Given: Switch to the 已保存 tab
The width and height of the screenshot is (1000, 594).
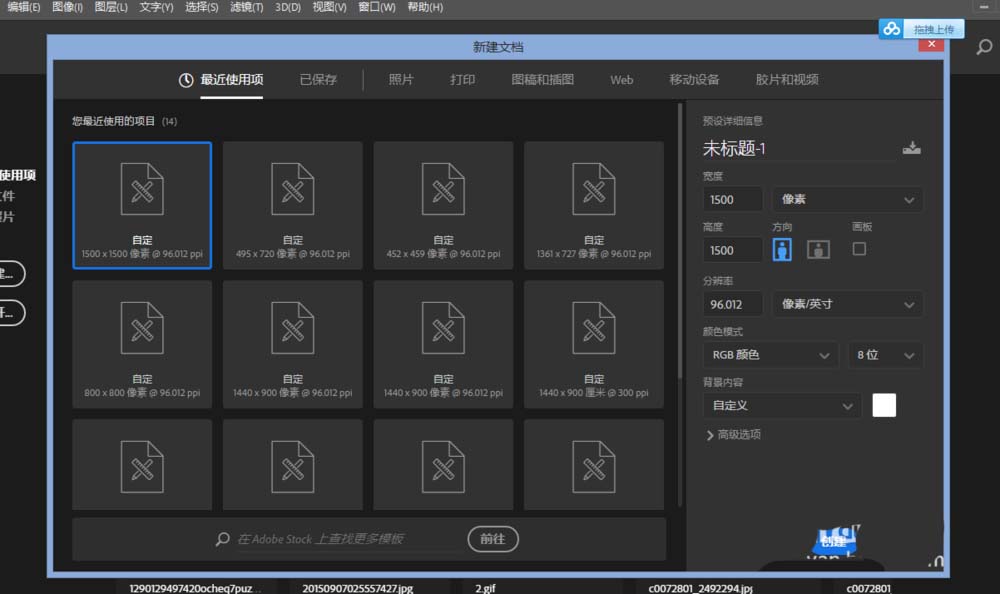Looking at the screenshot, I should (318, 80).
